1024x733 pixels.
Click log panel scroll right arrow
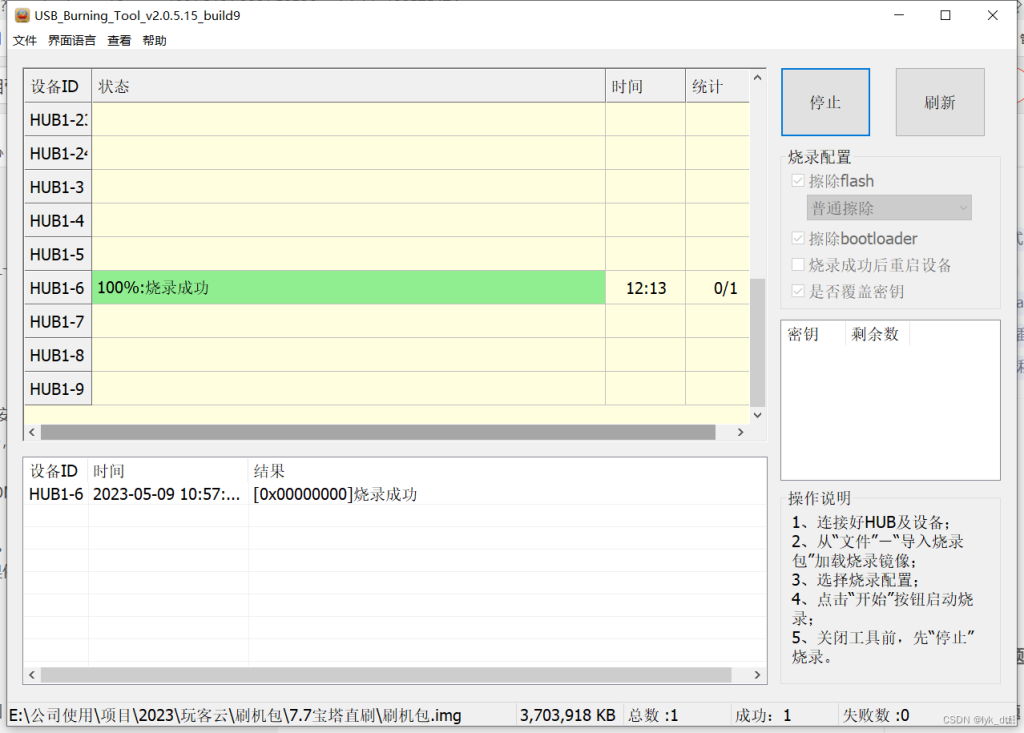point(758,675)
